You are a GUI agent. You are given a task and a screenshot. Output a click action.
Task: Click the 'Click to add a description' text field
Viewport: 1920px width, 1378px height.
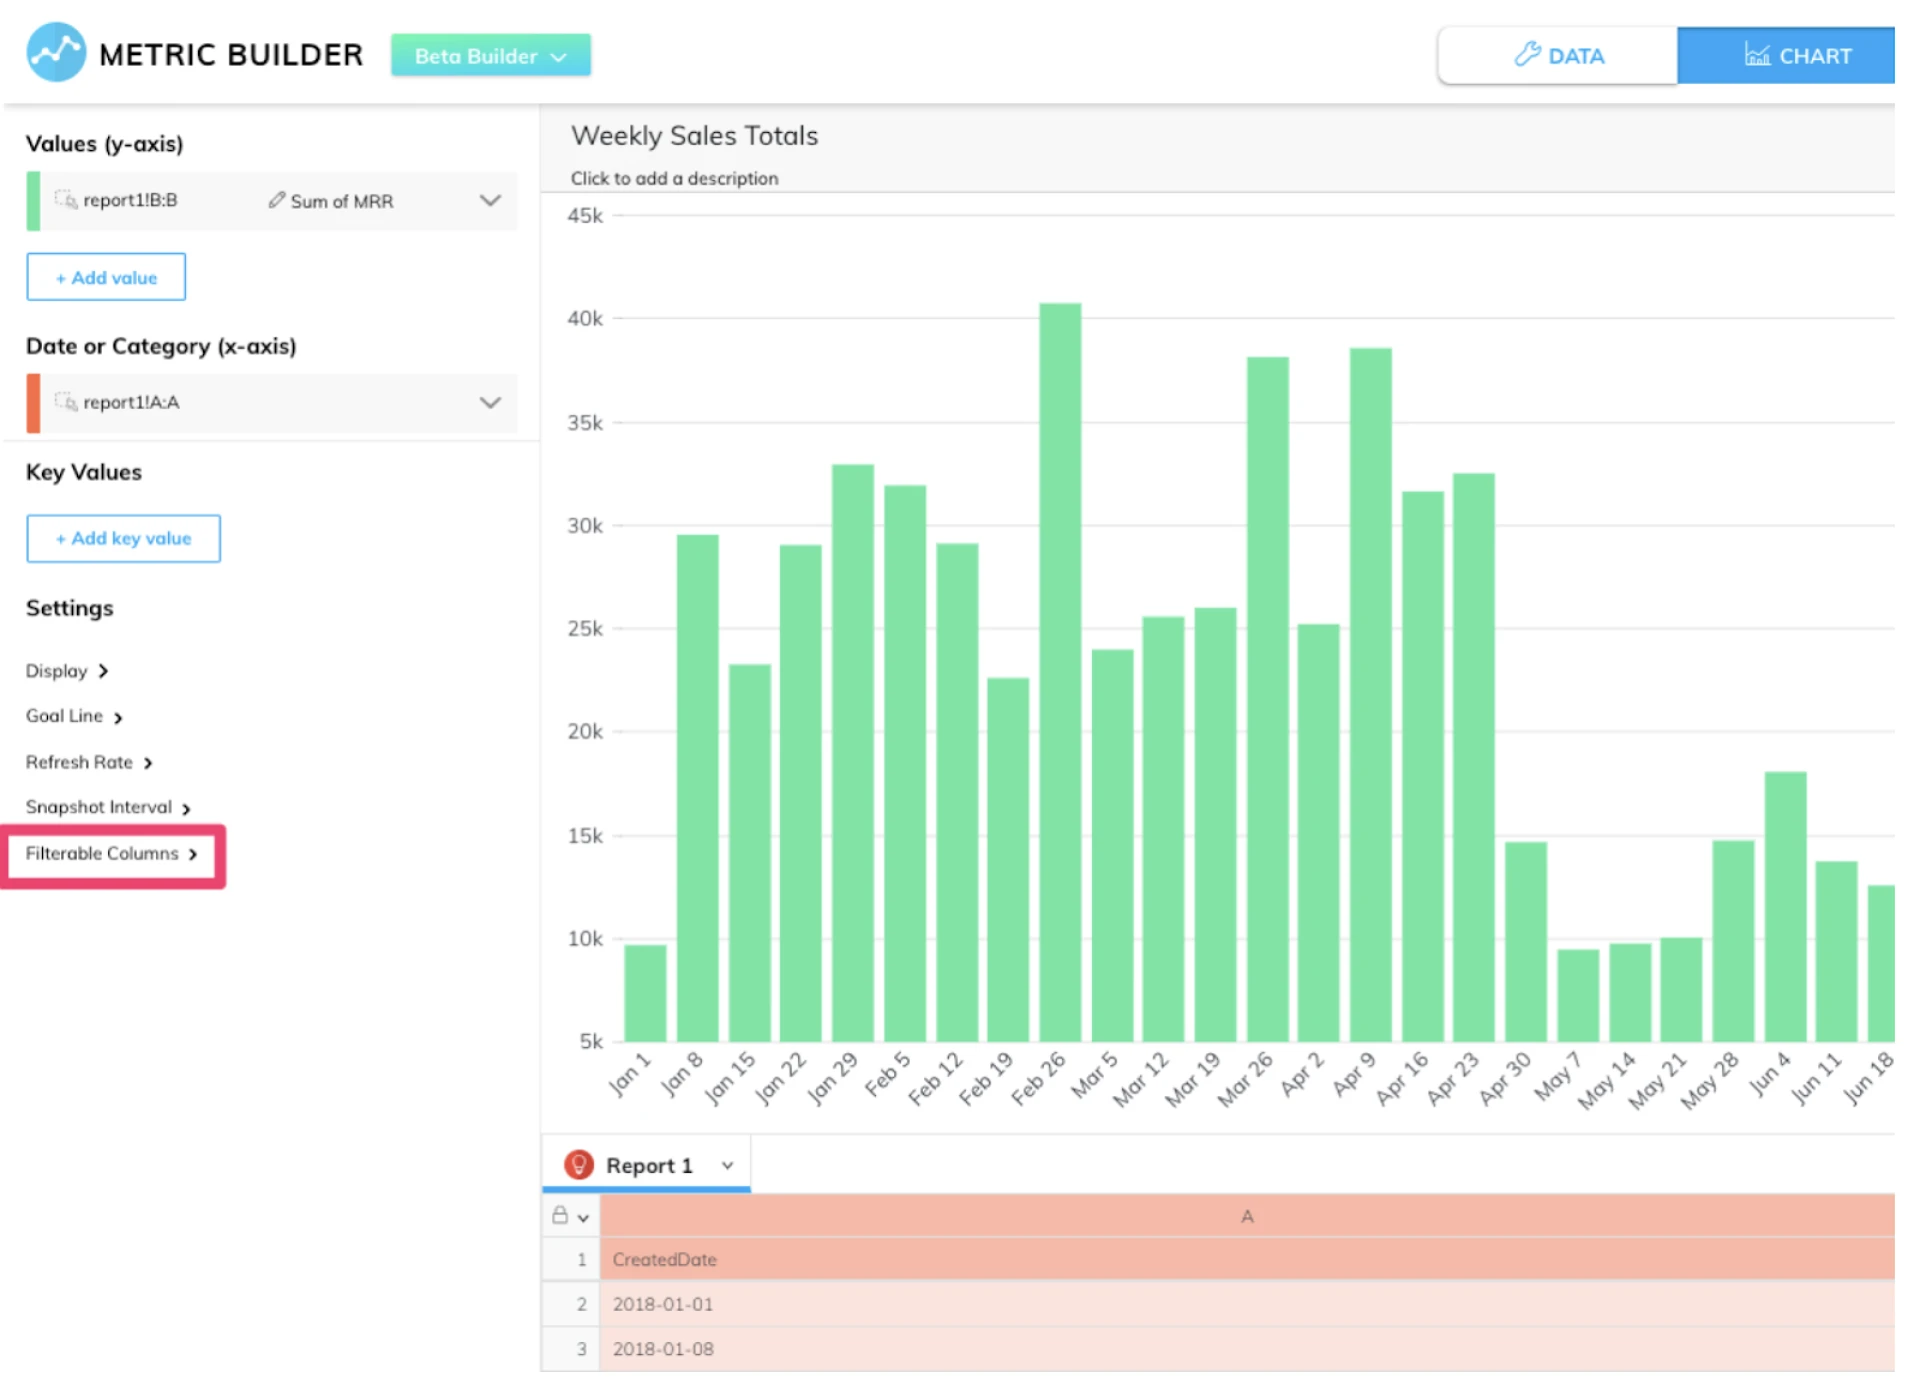674,178
